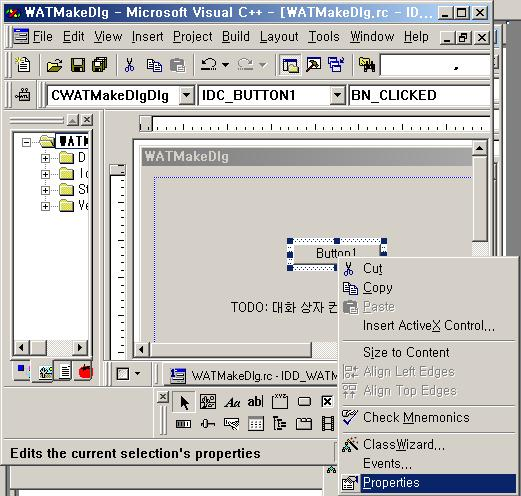521x496 pixels.
Task: Close the Controls palette with its X
Action: point(163,397)
